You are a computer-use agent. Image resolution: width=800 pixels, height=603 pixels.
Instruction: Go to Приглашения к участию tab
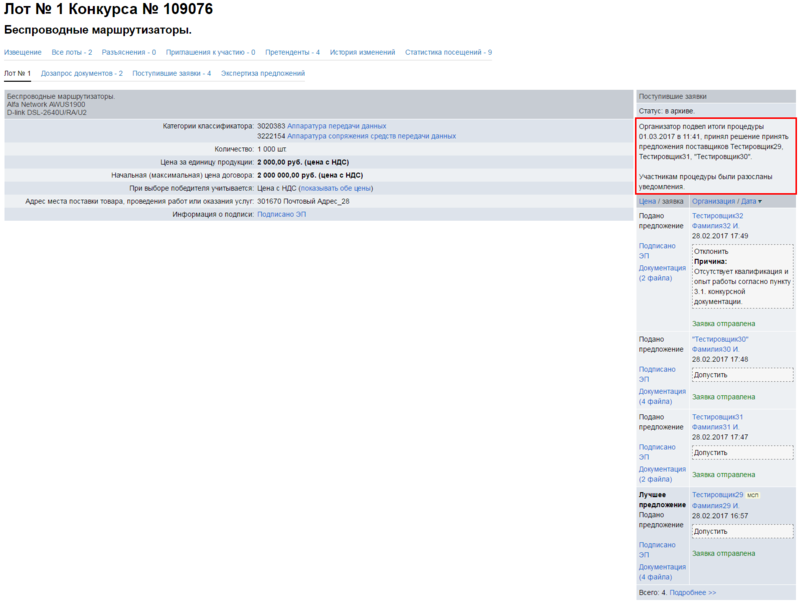pyautogui.click(x=210, y=52)
